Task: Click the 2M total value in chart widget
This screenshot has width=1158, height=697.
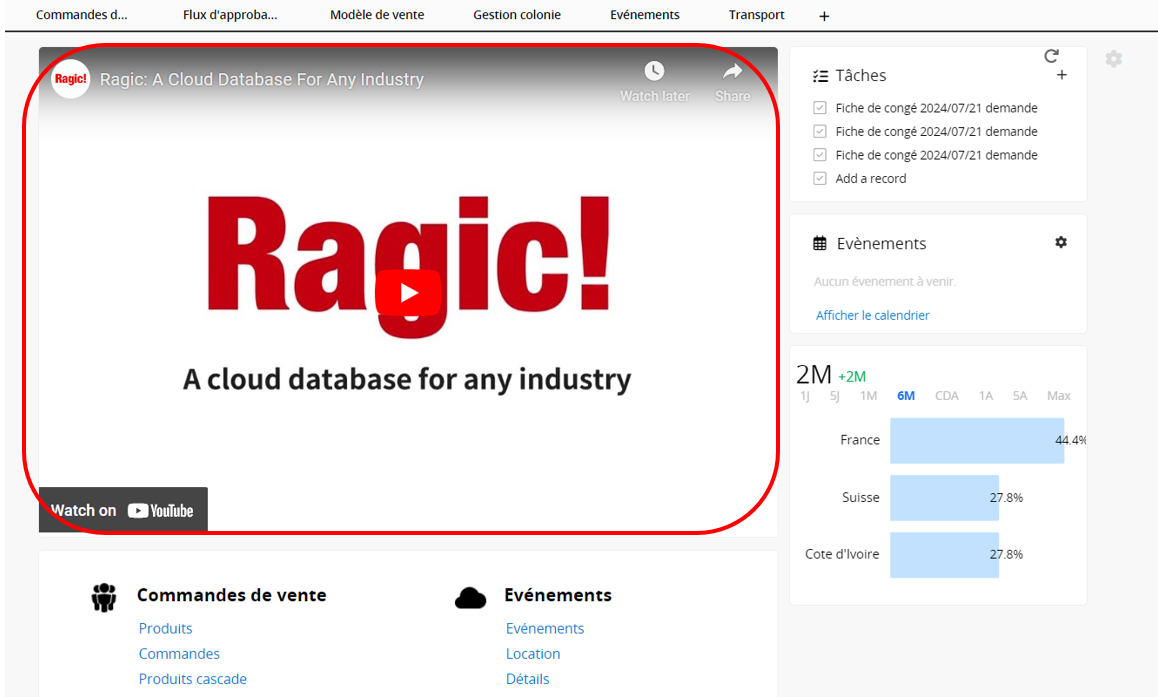Action: 814,374
